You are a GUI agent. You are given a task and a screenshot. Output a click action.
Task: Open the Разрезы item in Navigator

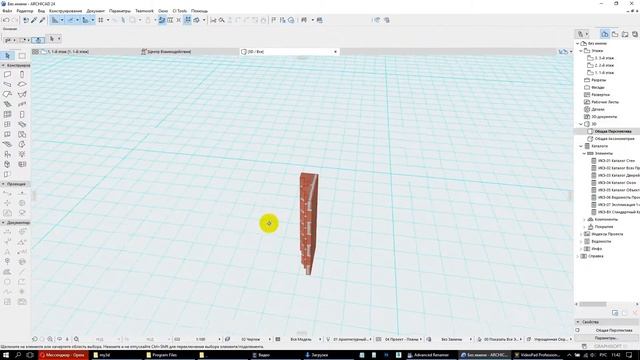pyautogui.click(x=598, y=80)
